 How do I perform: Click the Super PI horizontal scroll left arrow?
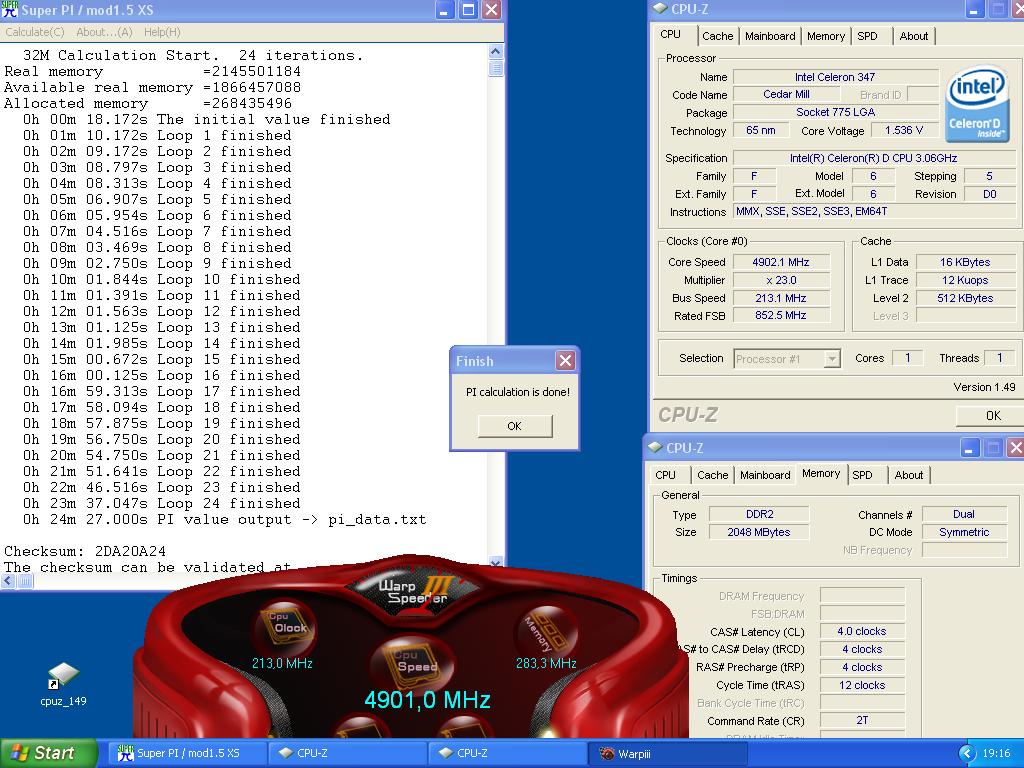pos(8,581)
